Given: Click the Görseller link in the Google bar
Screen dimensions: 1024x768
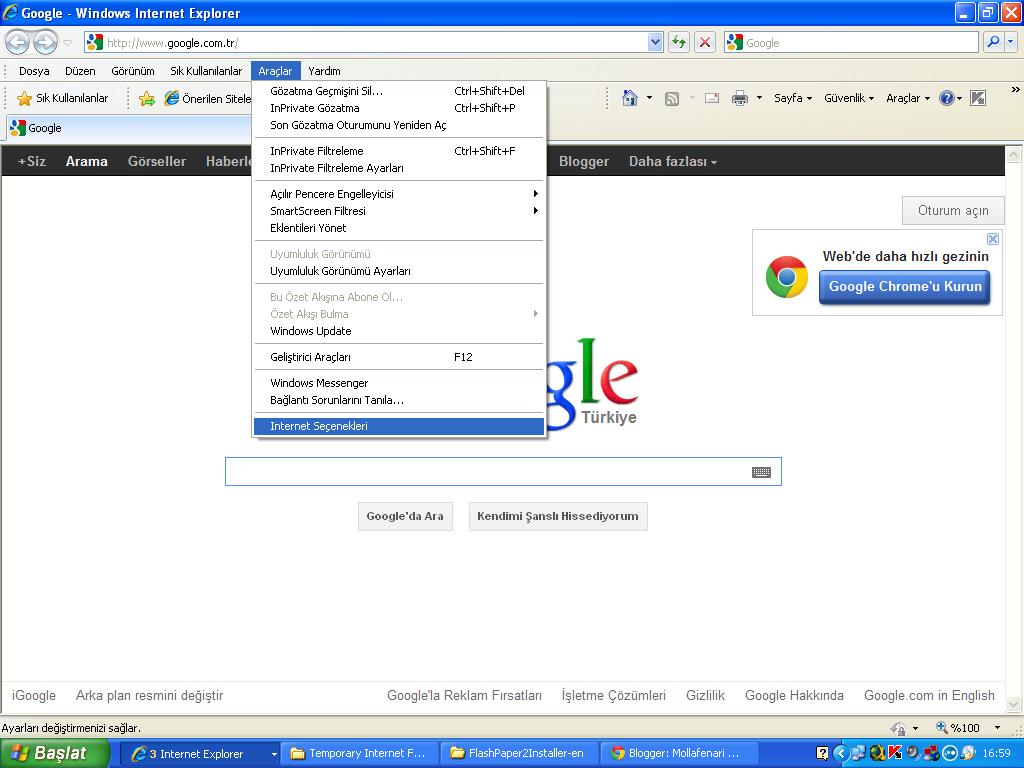Looking at the screenshot, I should click(157, 161).
